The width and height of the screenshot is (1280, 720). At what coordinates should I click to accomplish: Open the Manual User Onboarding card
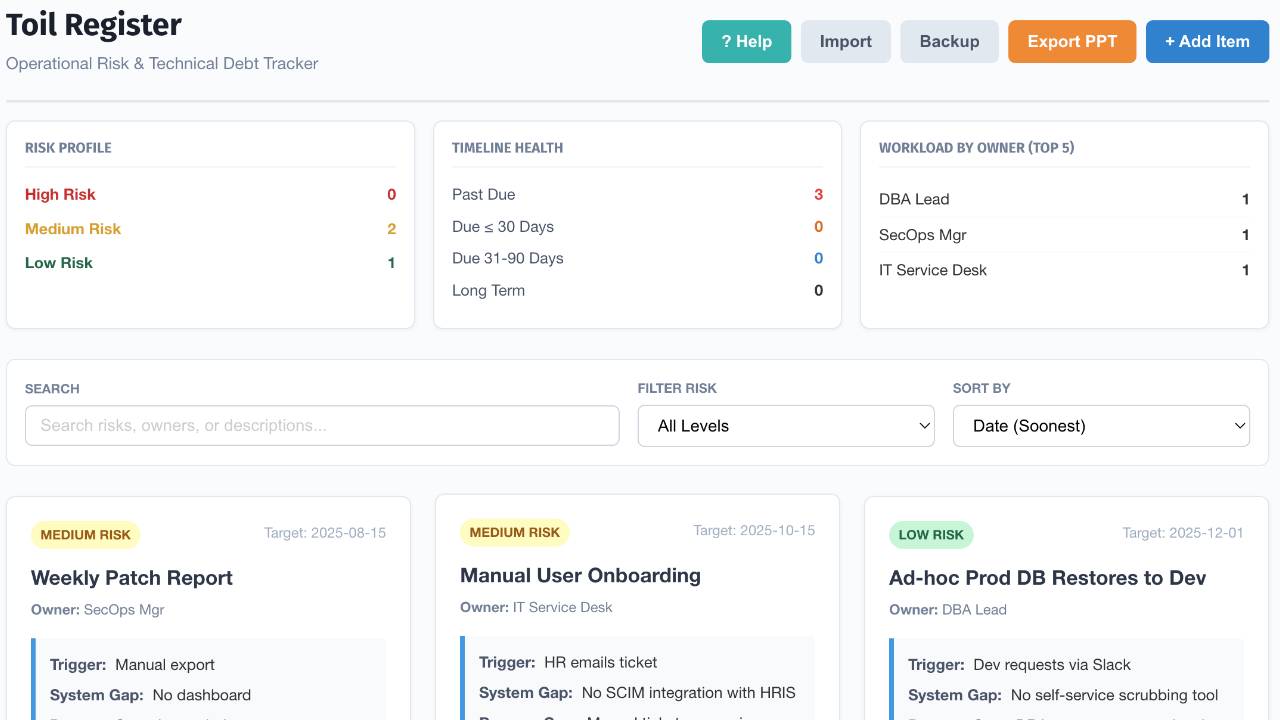coord(580,575)
